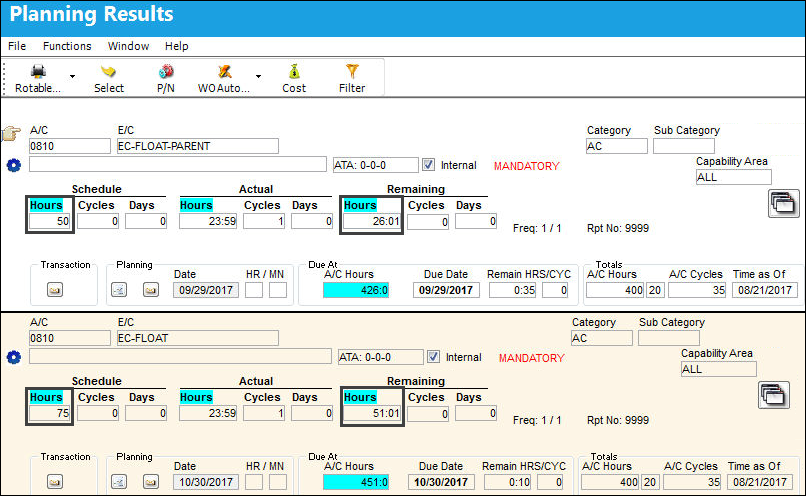Image resolution: width=806 pixels, height=496 pixels.
Task: Click Planning Date field 09/29/2017
Action: click(206, 290)
